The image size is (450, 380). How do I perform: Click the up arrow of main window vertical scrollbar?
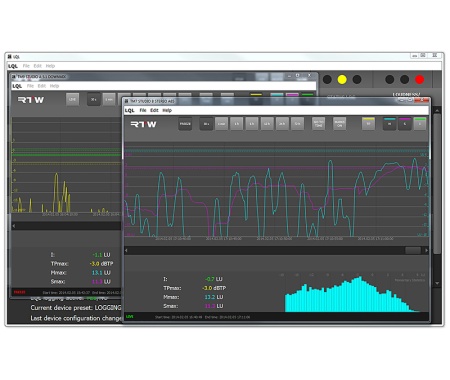[x=437, y=110]
